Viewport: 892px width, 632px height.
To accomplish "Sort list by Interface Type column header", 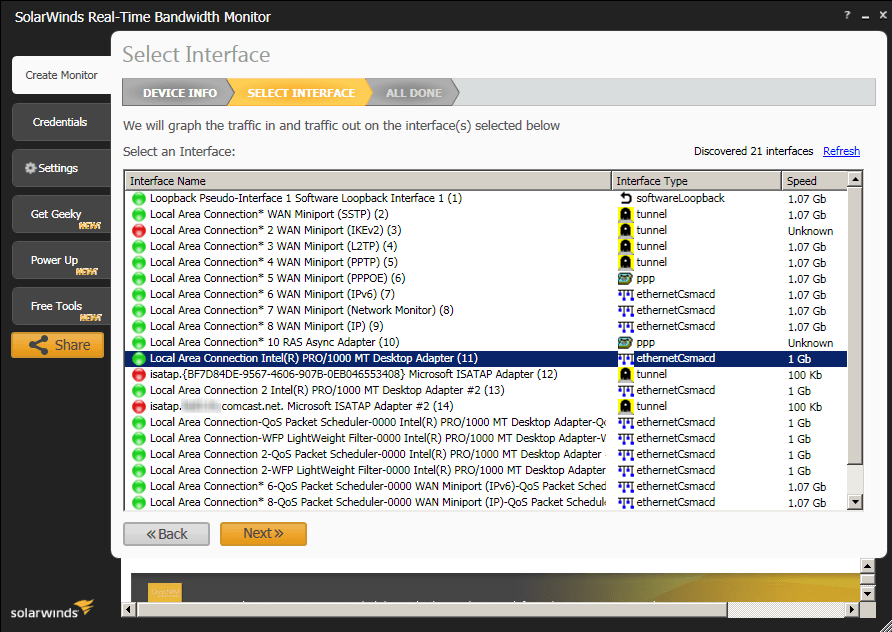I will pos(696,181).
